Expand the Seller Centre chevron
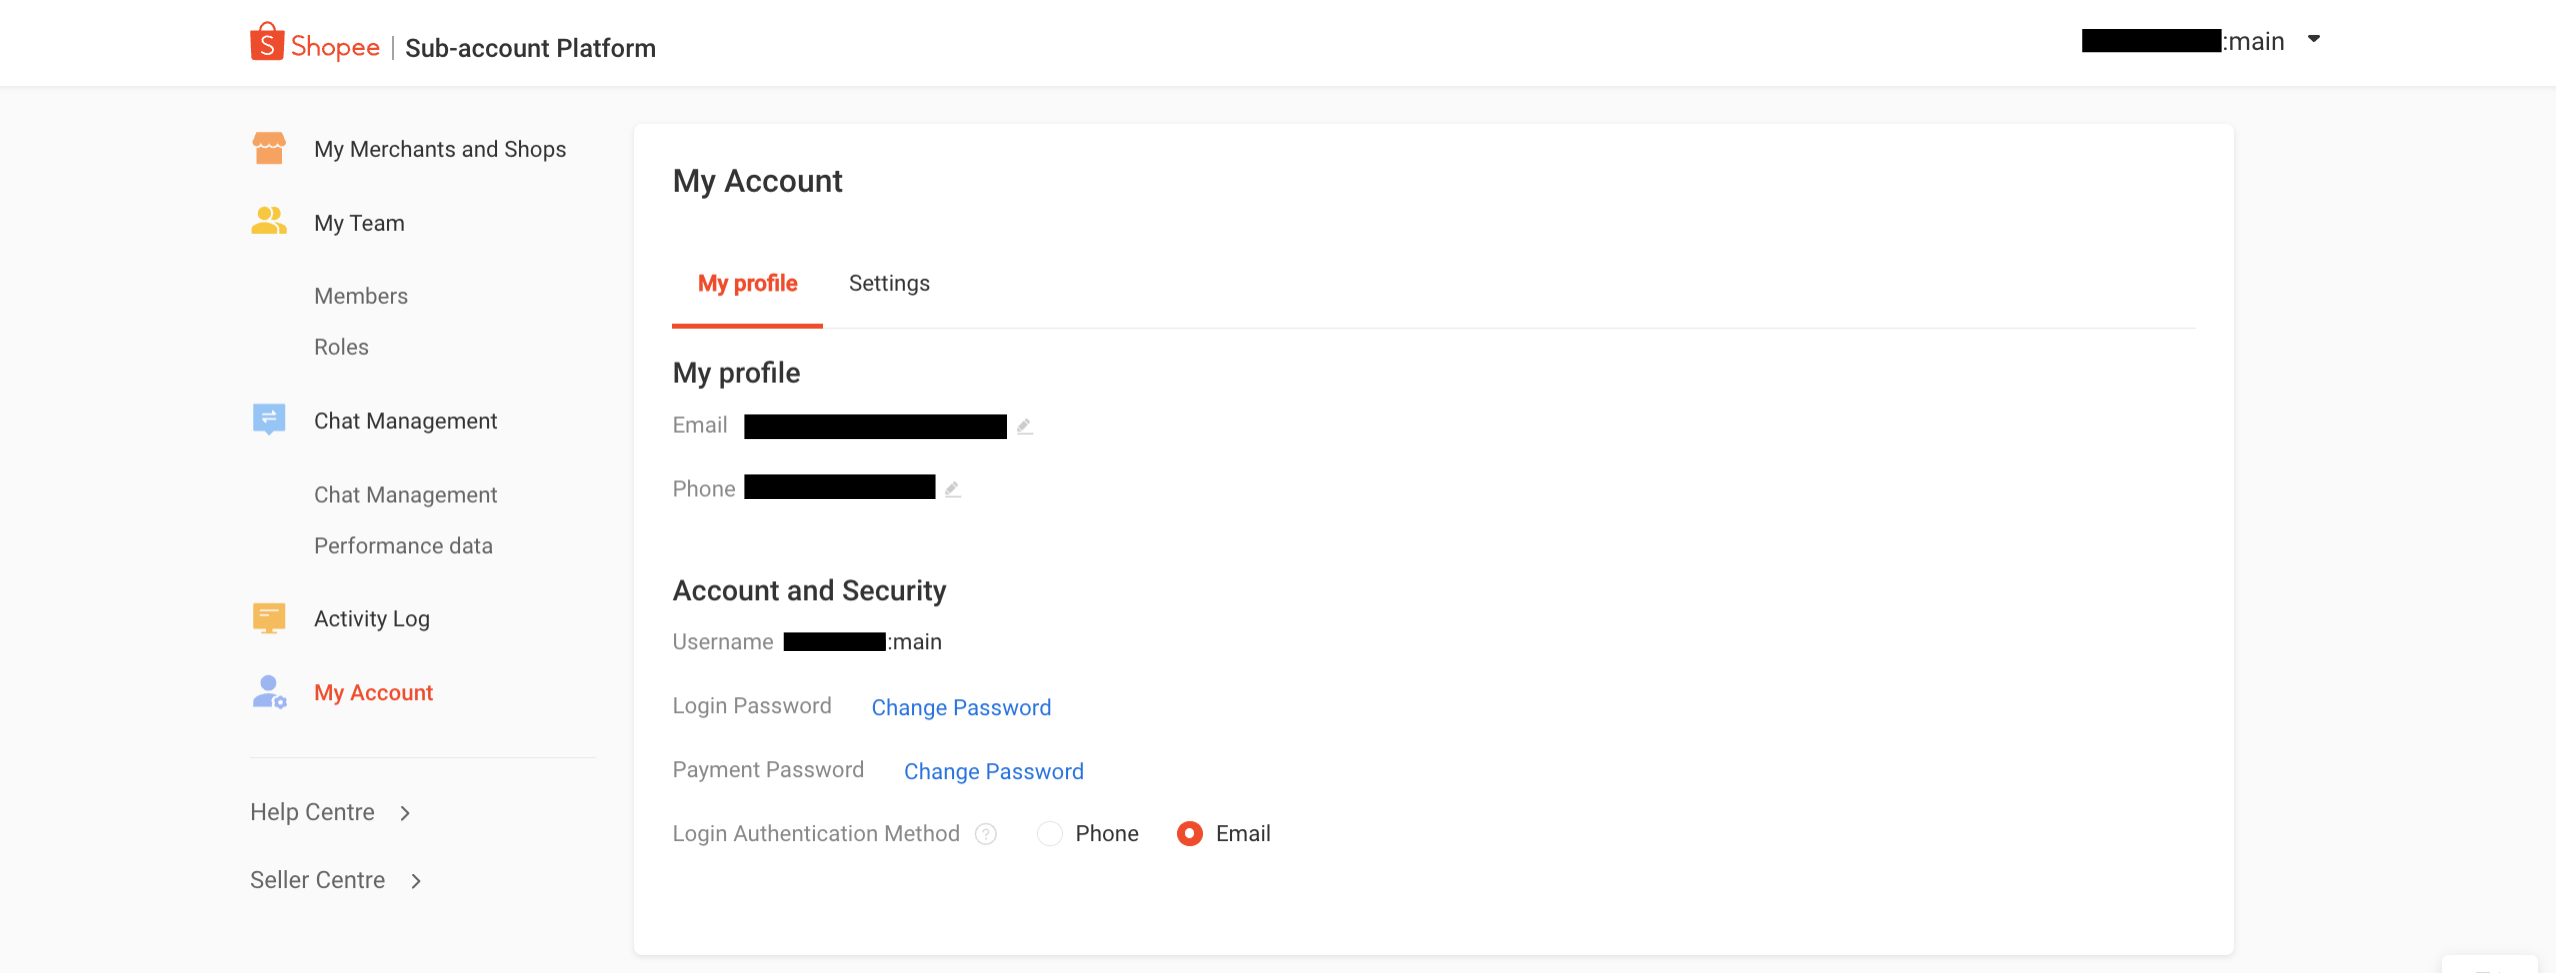This screenshot has height=974, width=2556. coord(416,881)
